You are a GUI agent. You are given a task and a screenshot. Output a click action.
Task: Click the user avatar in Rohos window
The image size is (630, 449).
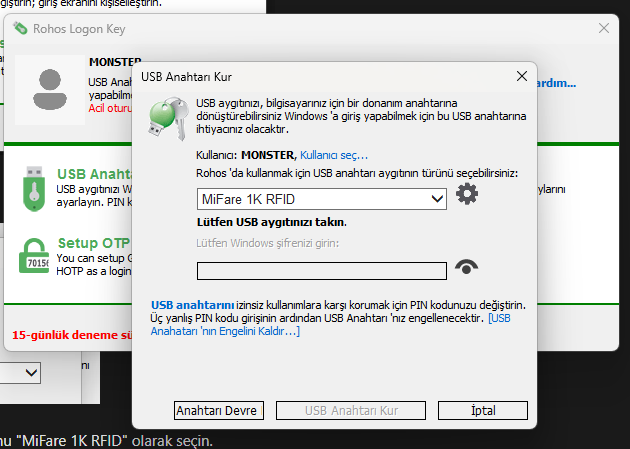click(x=50, y=90)
